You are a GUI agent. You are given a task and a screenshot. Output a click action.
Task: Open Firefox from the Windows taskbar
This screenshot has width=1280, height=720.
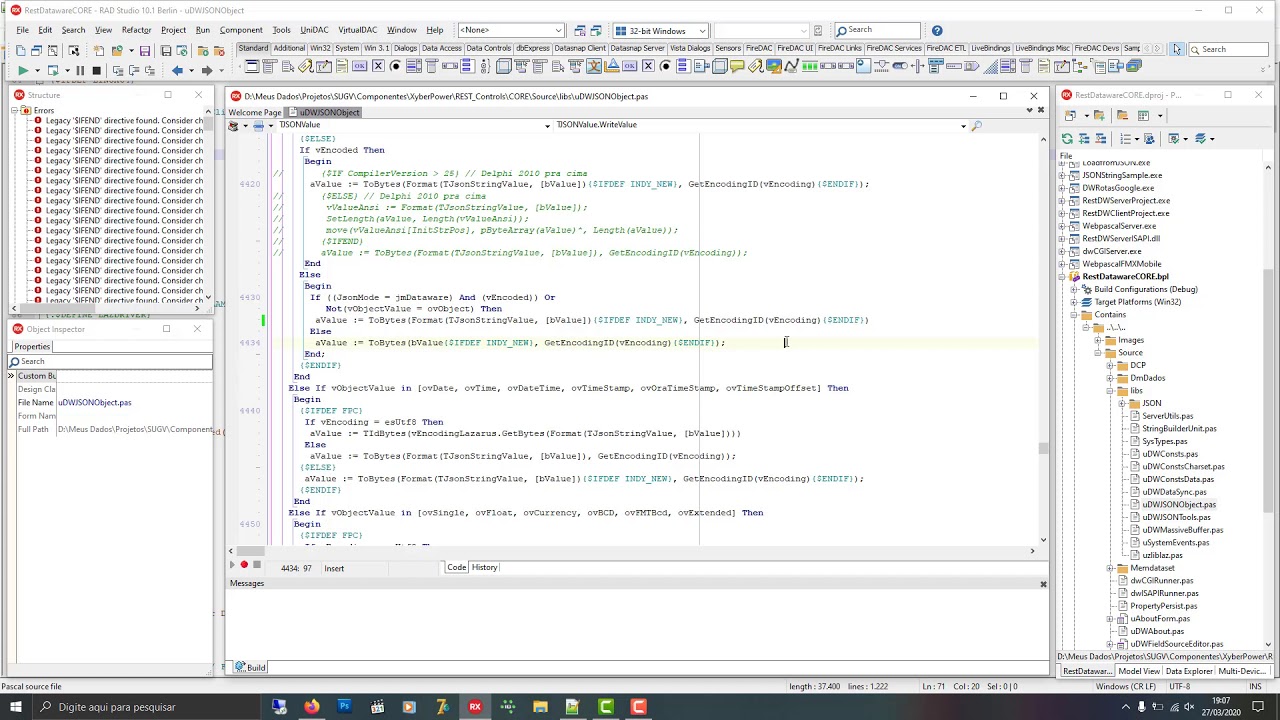(311, 707)
